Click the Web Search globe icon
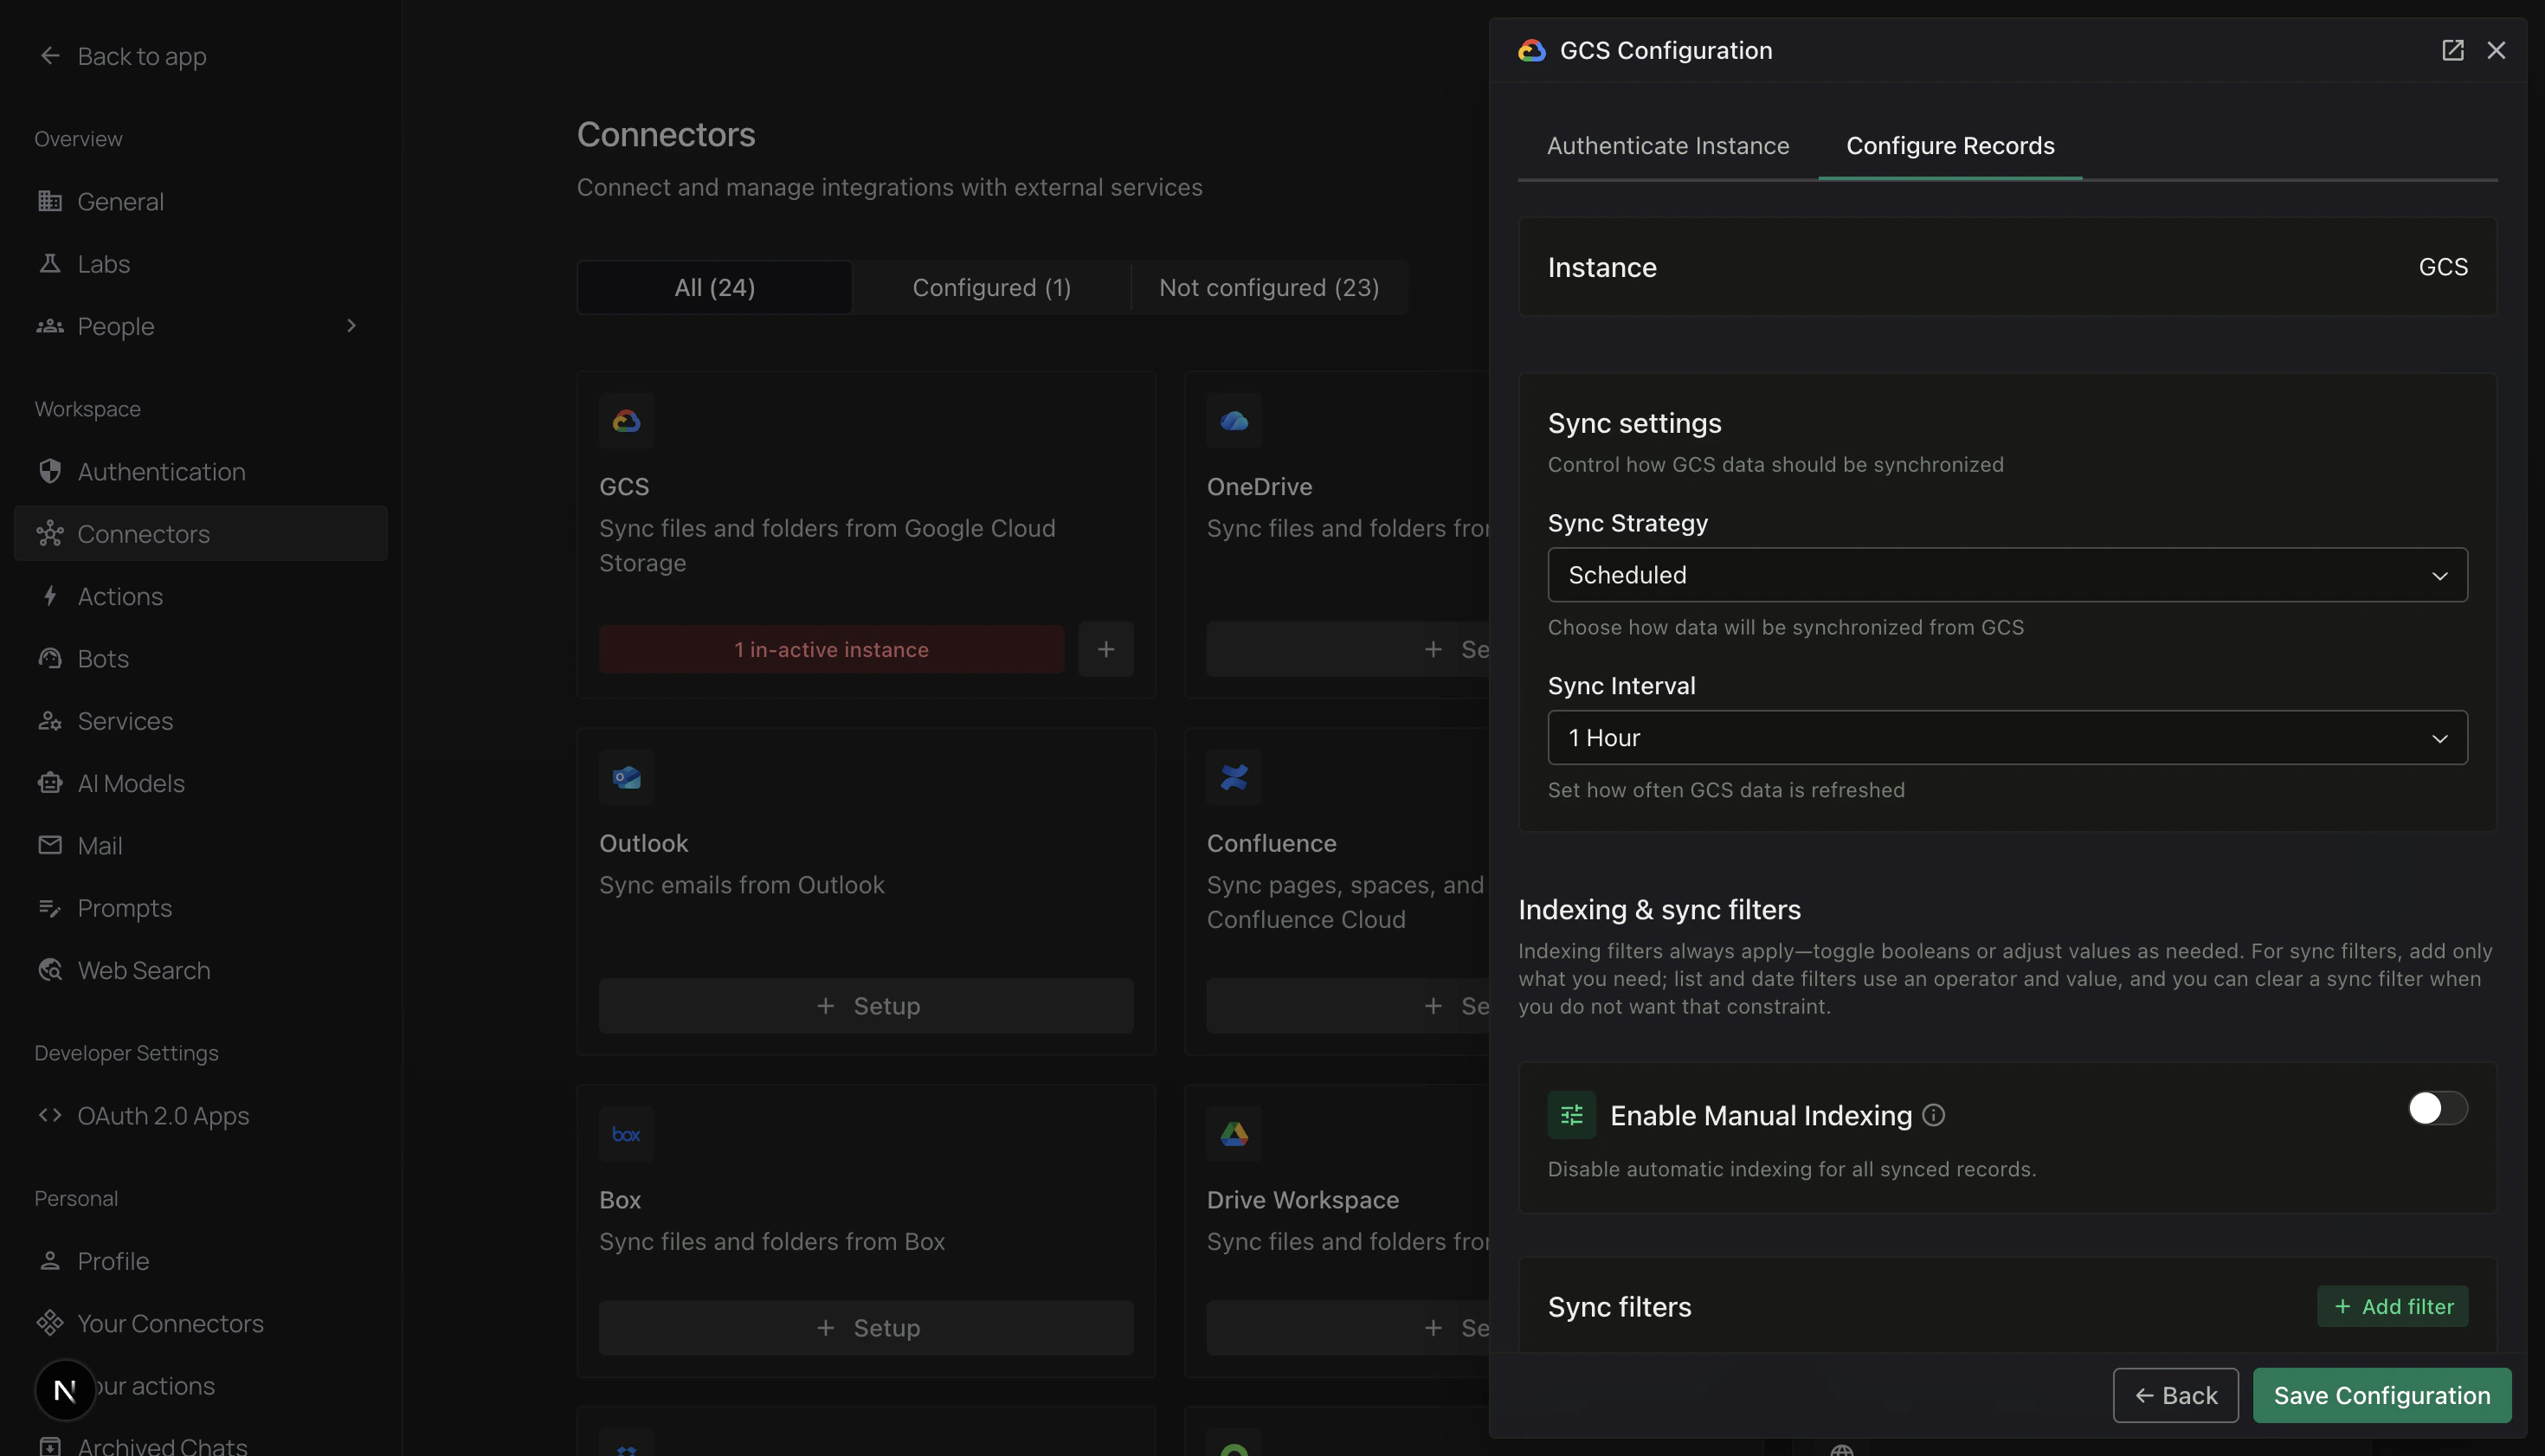The image size is (2545, 1456). tap(50, 970)
